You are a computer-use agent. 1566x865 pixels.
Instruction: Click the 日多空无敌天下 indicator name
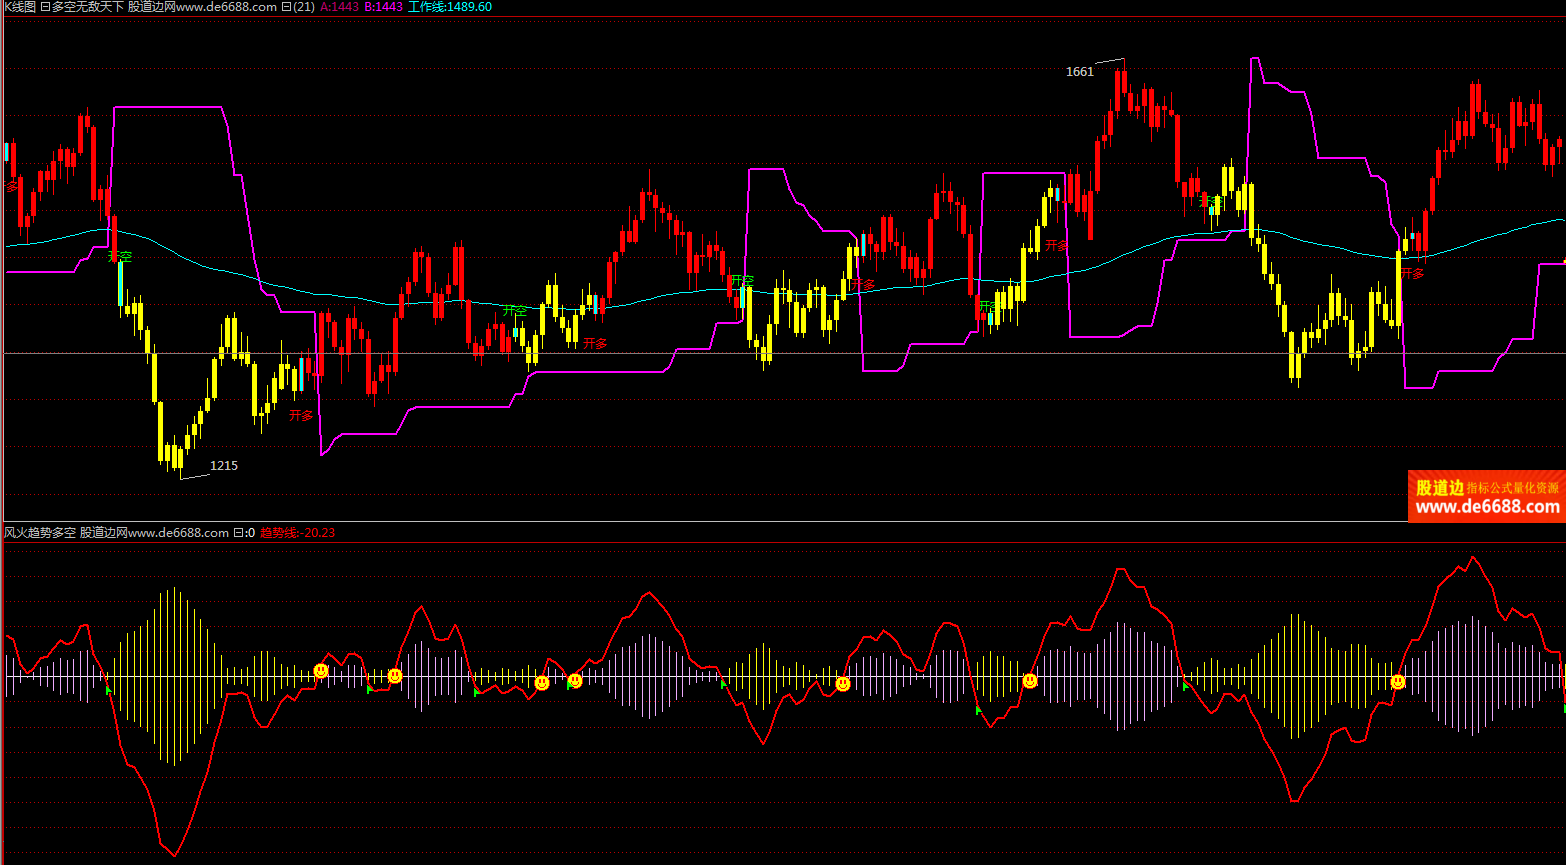pyautogui.click(x=82, y=7)
